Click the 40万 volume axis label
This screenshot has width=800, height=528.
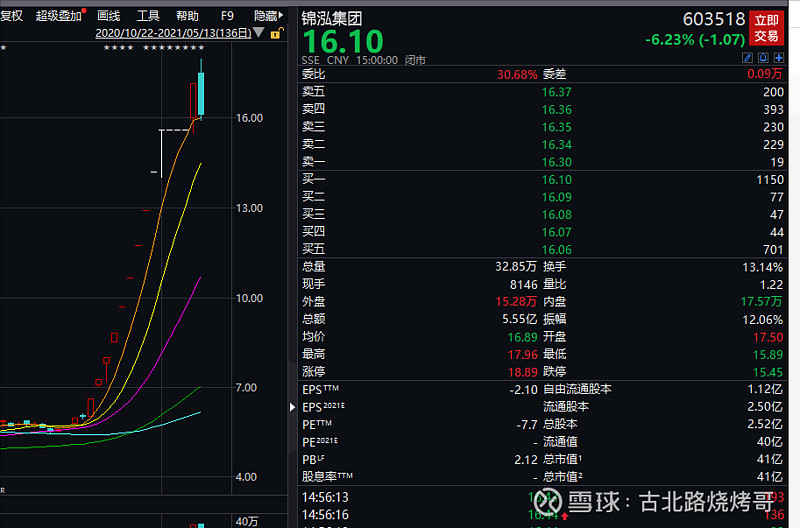(x=247, y=521)
